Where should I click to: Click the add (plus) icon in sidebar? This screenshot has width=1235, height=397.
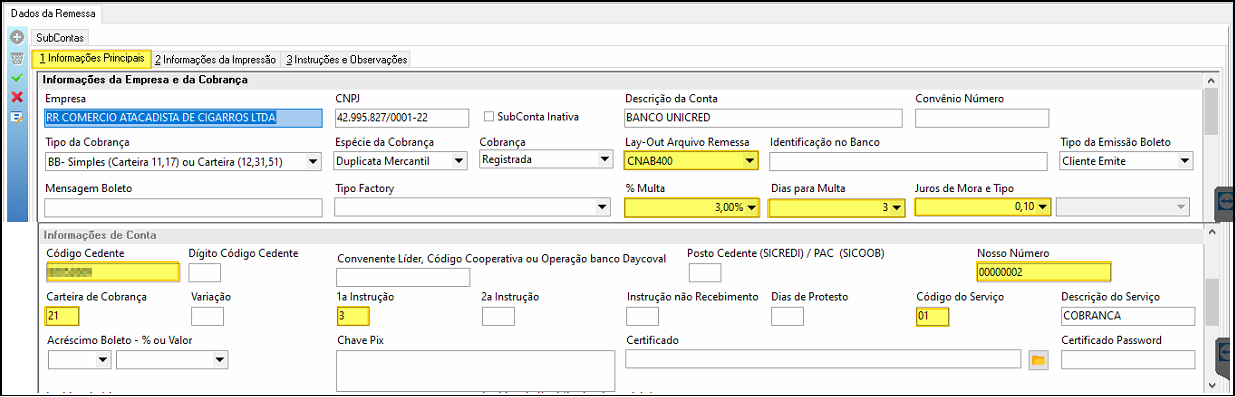[17, 37]
